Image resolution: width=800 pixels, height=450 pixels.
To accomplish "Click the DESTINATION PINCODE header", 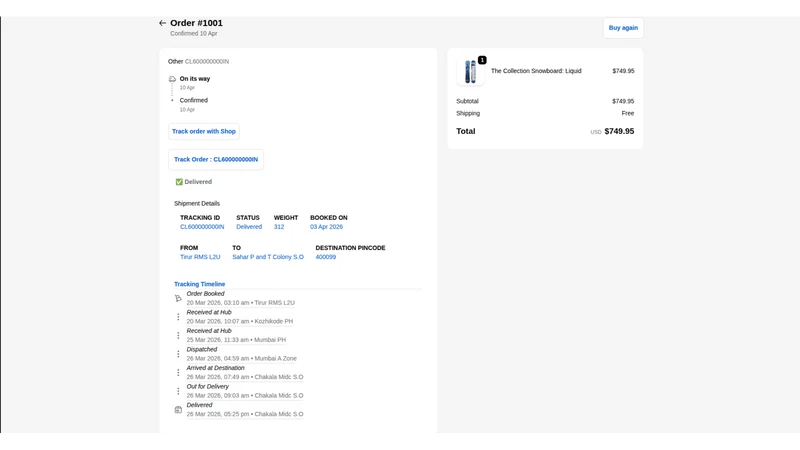I will pyautogui.click(x=351, y=248).
